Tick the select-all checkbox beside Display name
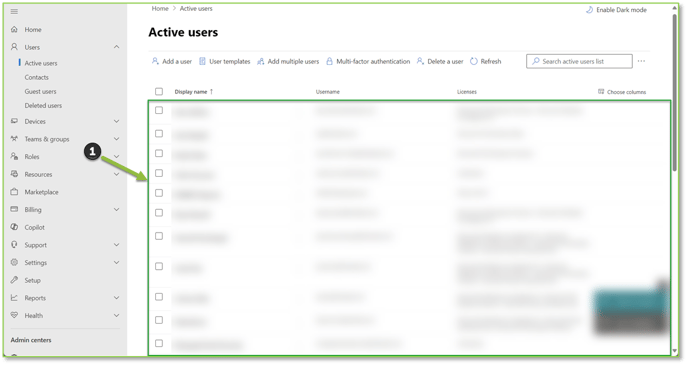Image resolution: width=687 pixels, height=365 pixels. click(x=159, y=92)
